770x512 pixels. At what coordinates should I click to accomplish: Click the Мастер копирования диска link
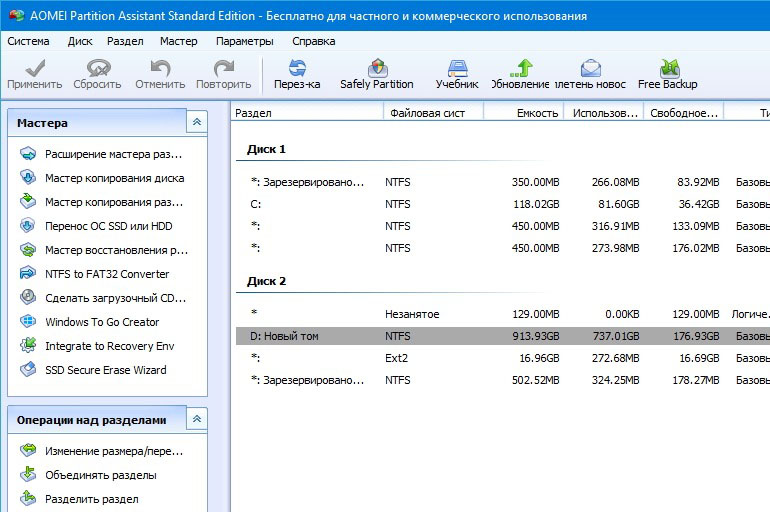pyautogui.click(x=114, y=178)
